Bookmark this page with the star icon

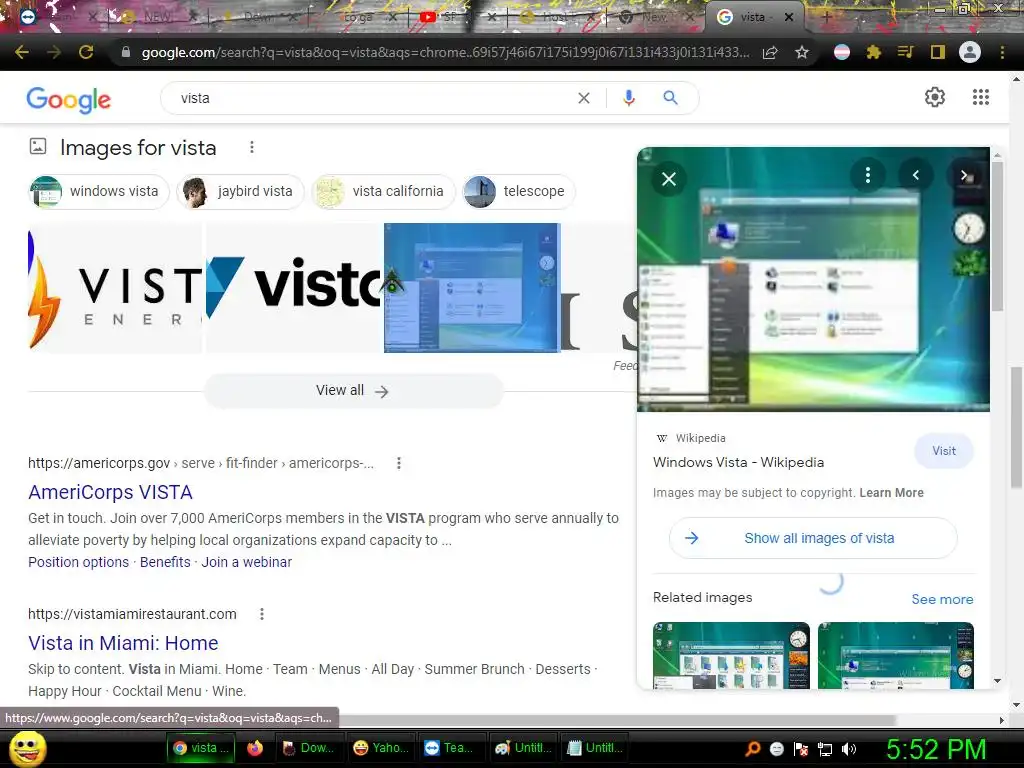coord(802,52)
